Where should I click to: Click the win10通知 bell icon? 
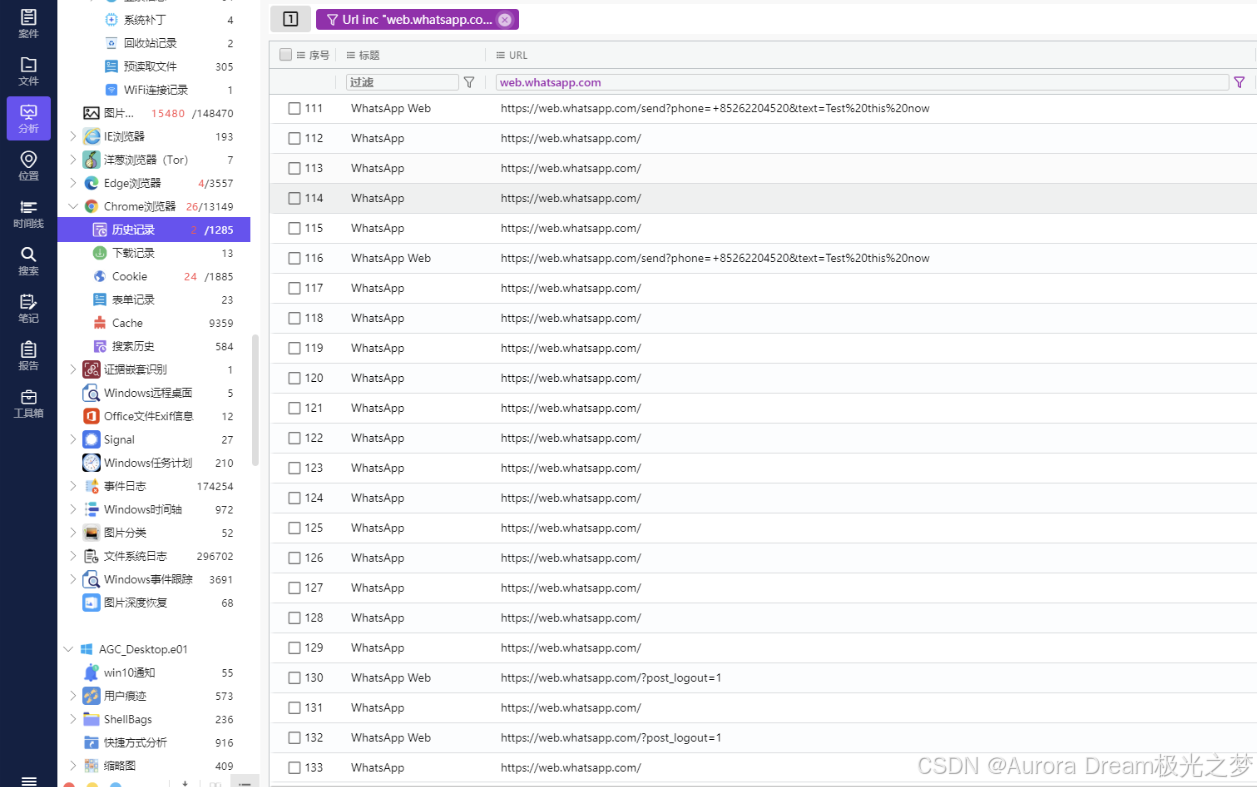92,673
